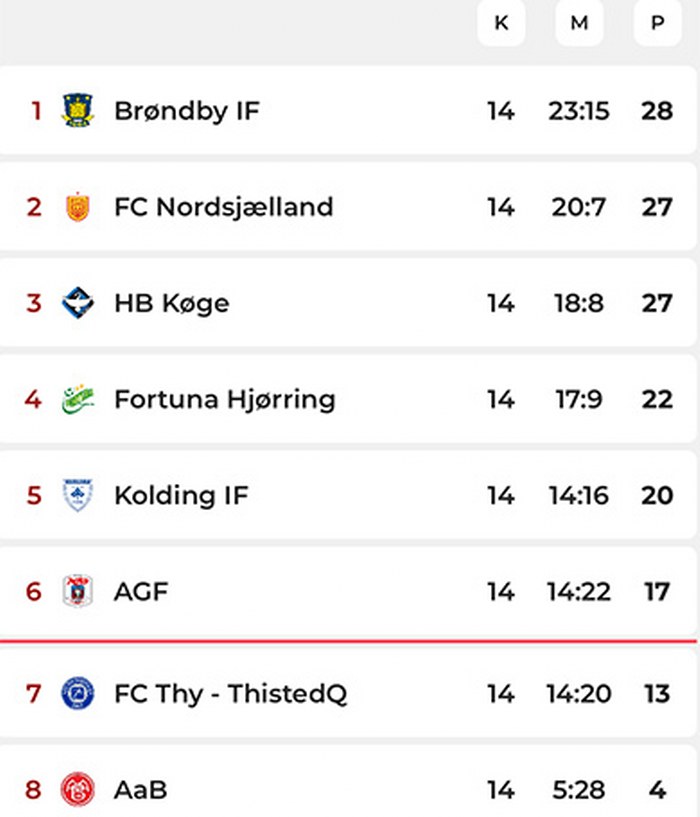Select the Fortuna Hjørring team name

tap(224, 399)
